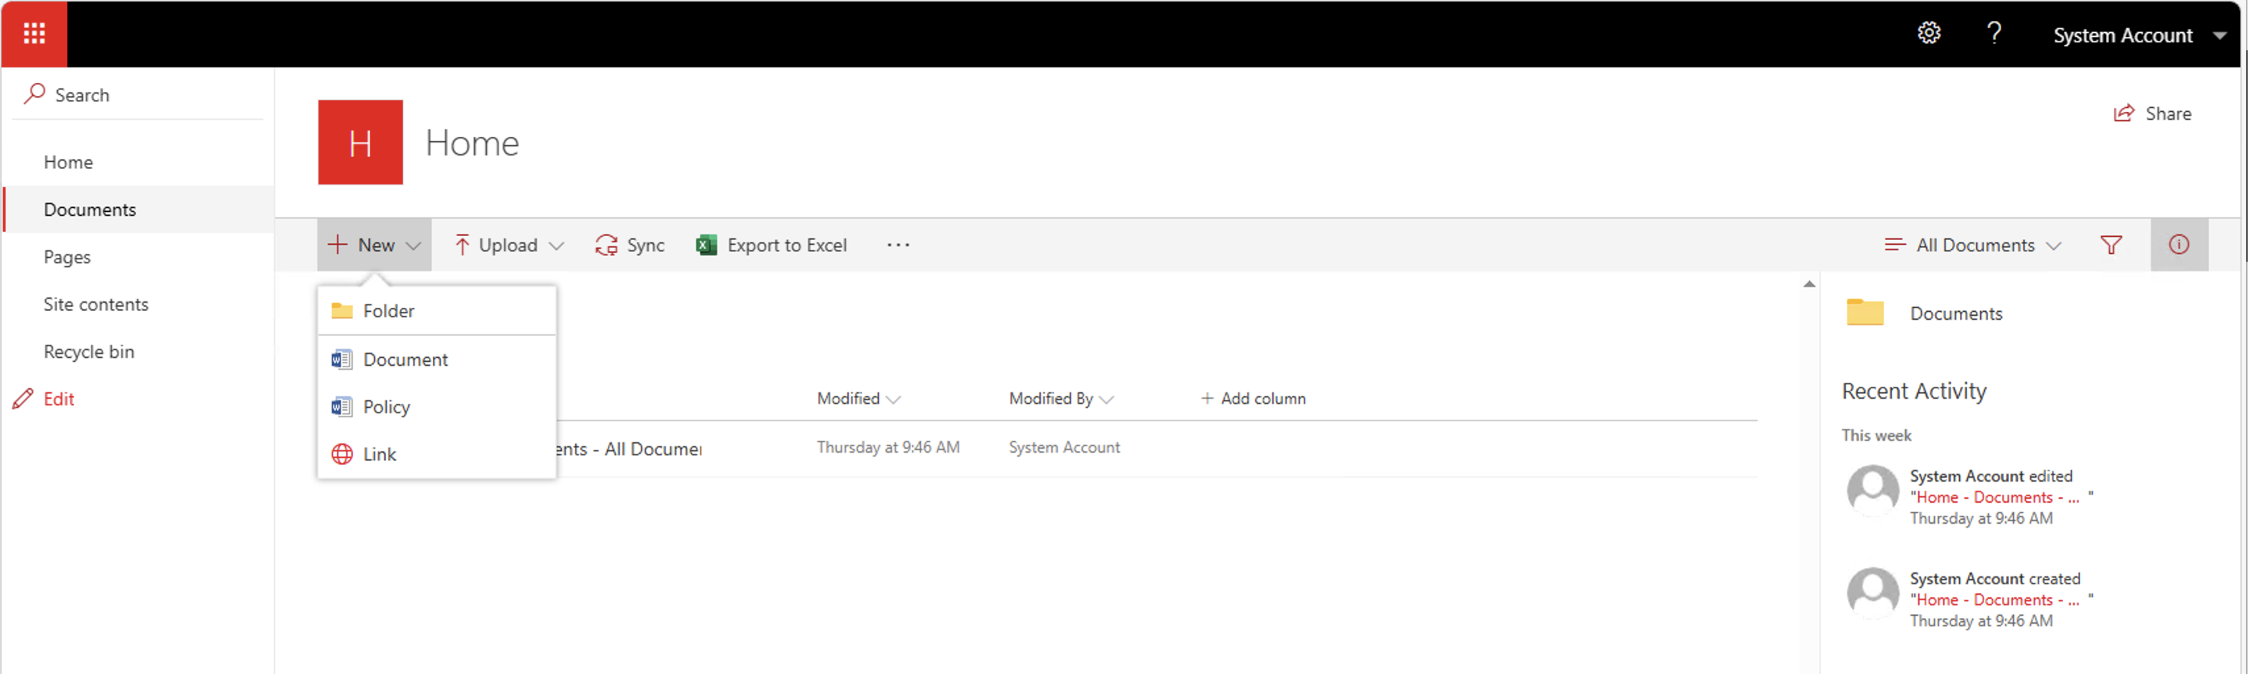Screen dimensions: 2248x674
Task: Click avatar beside System Account edited
Action: point(1872,491)
